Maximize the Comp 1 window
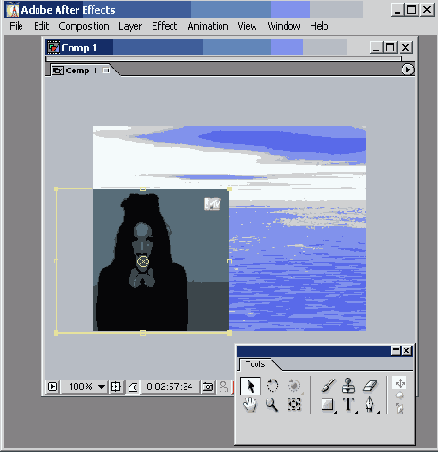This screenshot has width=438, height=452. tap(390, 47)
